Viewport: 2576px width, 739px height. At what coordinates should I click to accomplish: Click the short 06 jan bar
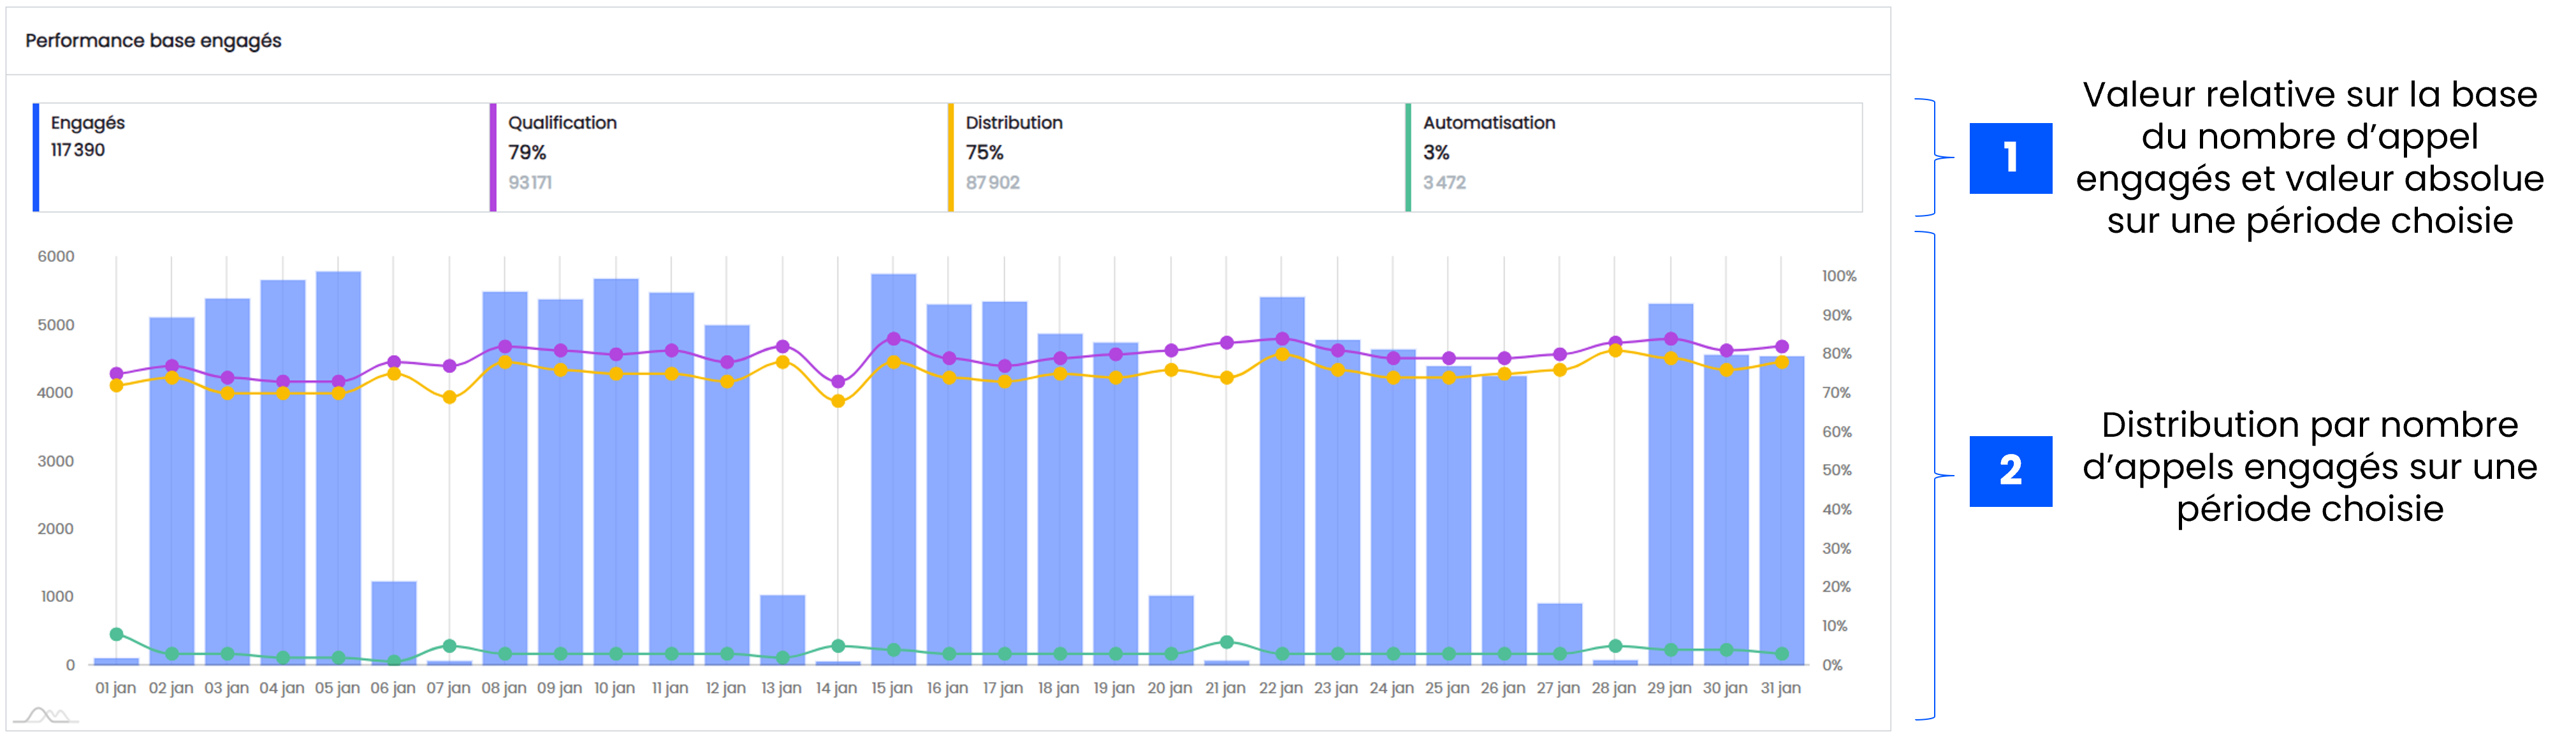pos(393,615)
